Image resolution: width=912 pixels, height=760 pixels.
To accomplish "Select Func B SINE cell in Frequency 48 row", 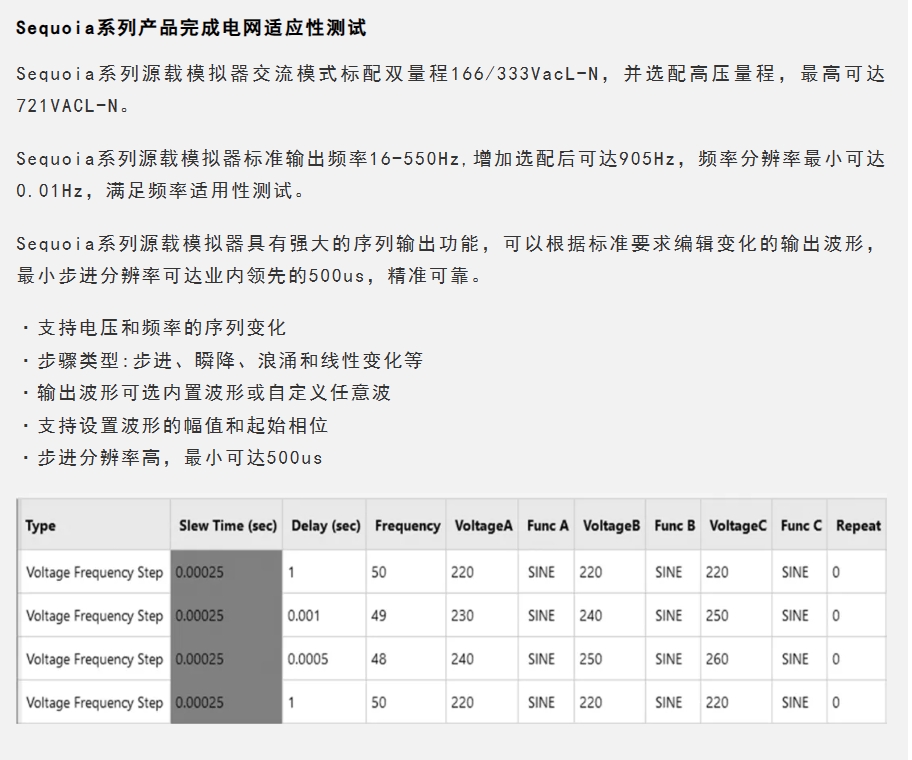I will (x=674, y=659).
